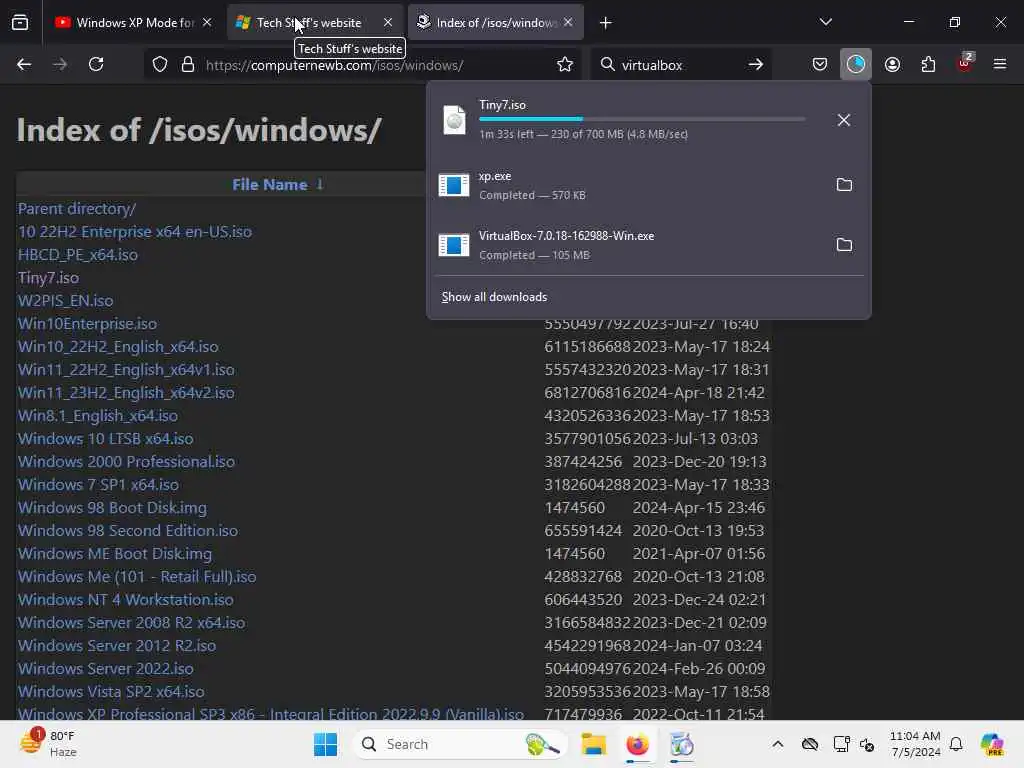Open new tab with plus button

(x=605, y=23)
